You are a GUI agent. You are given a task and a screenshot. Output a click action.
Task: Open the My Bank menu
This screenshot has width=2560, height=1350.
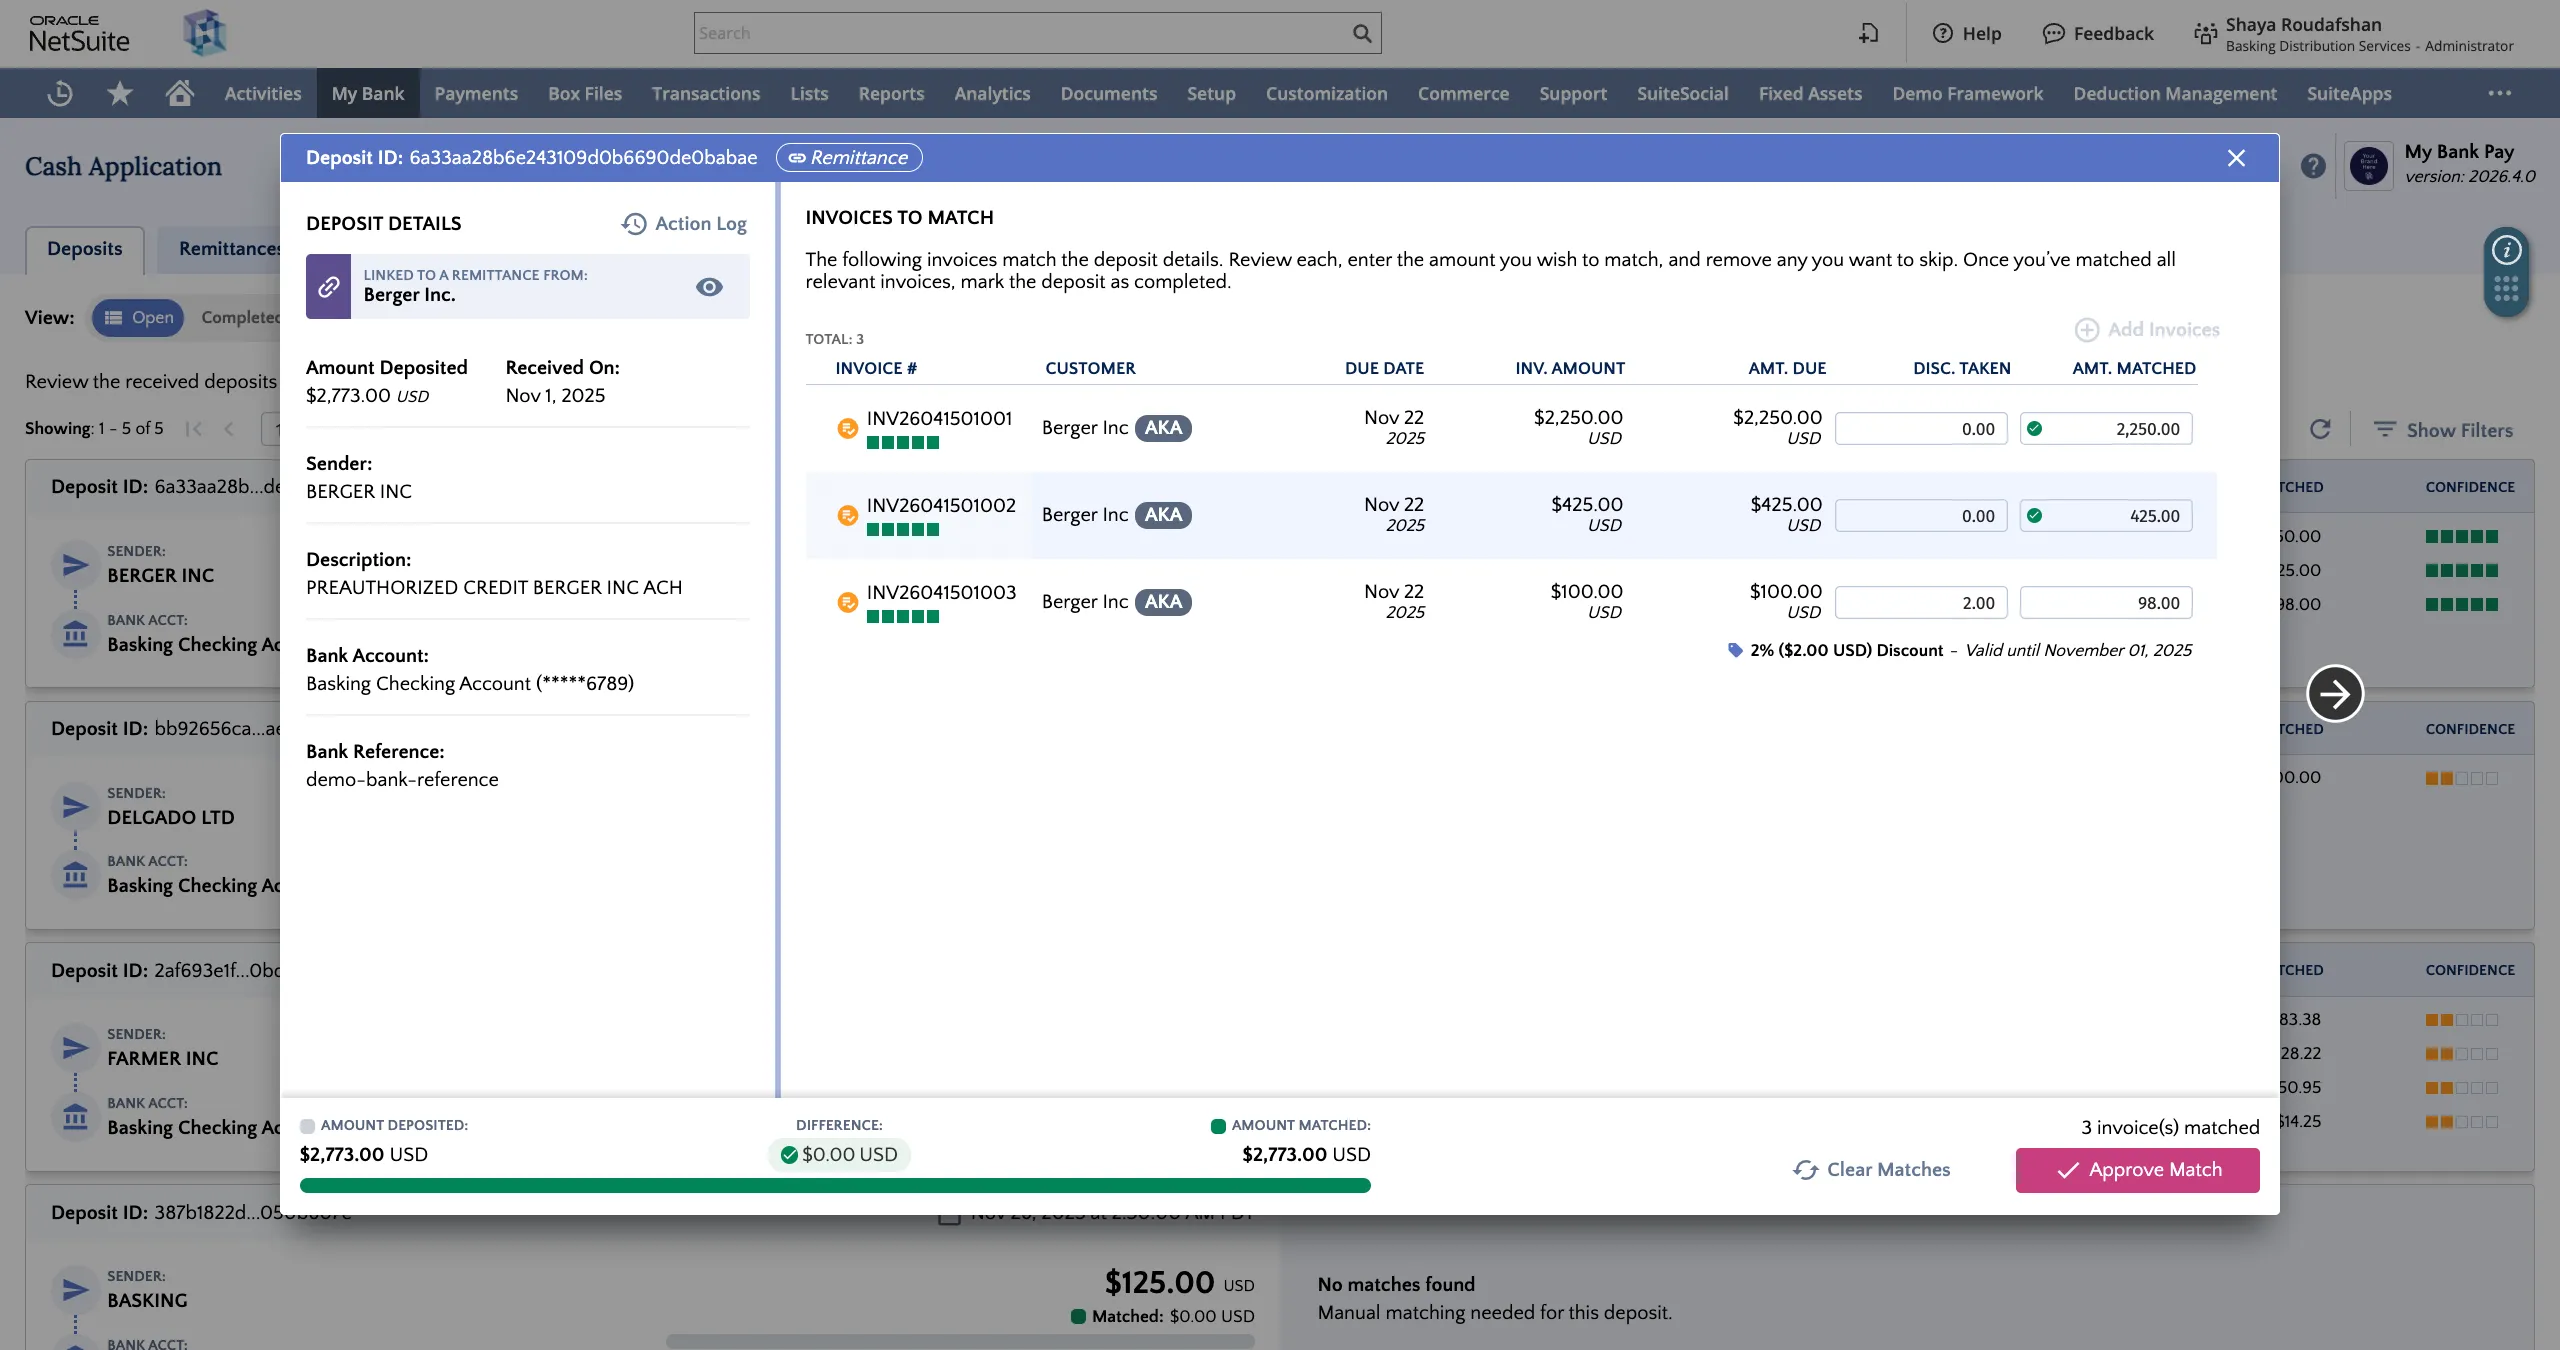point(368,93)
